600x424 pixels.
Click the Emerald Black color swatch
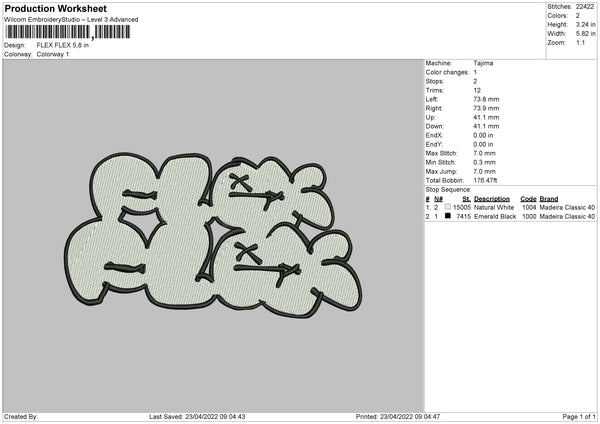pyautogui.click(x=447, y=216)
